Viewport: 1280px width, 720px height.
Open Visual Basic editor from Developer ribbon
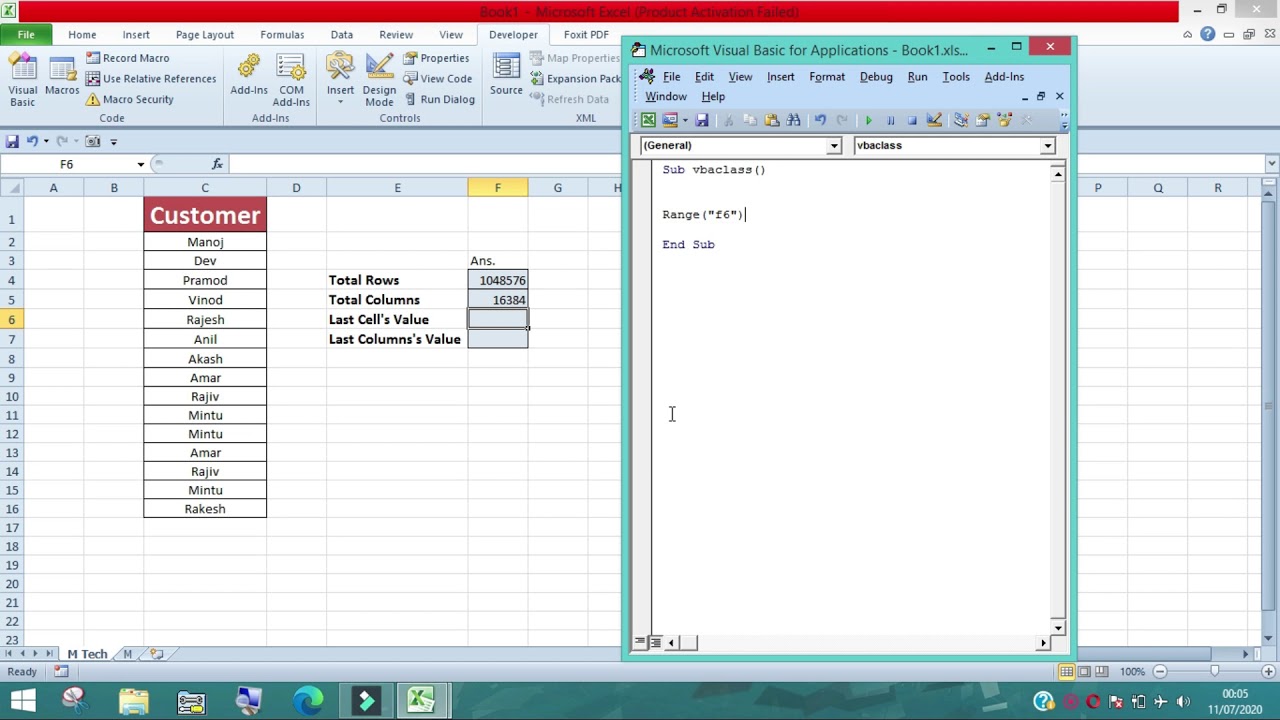click(x=22, y=80)
